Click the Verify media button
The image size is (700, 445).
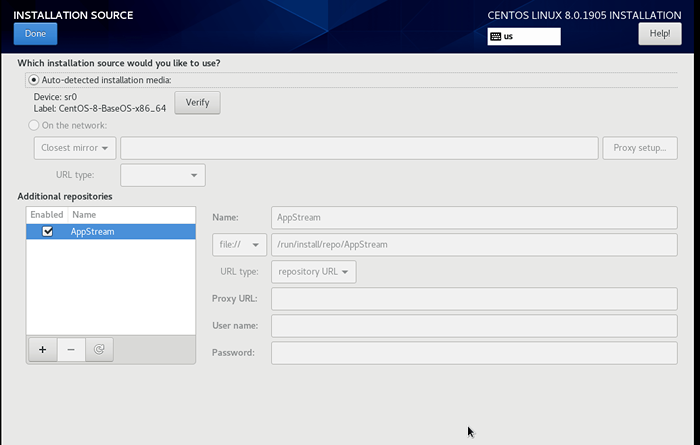point(197,103)
